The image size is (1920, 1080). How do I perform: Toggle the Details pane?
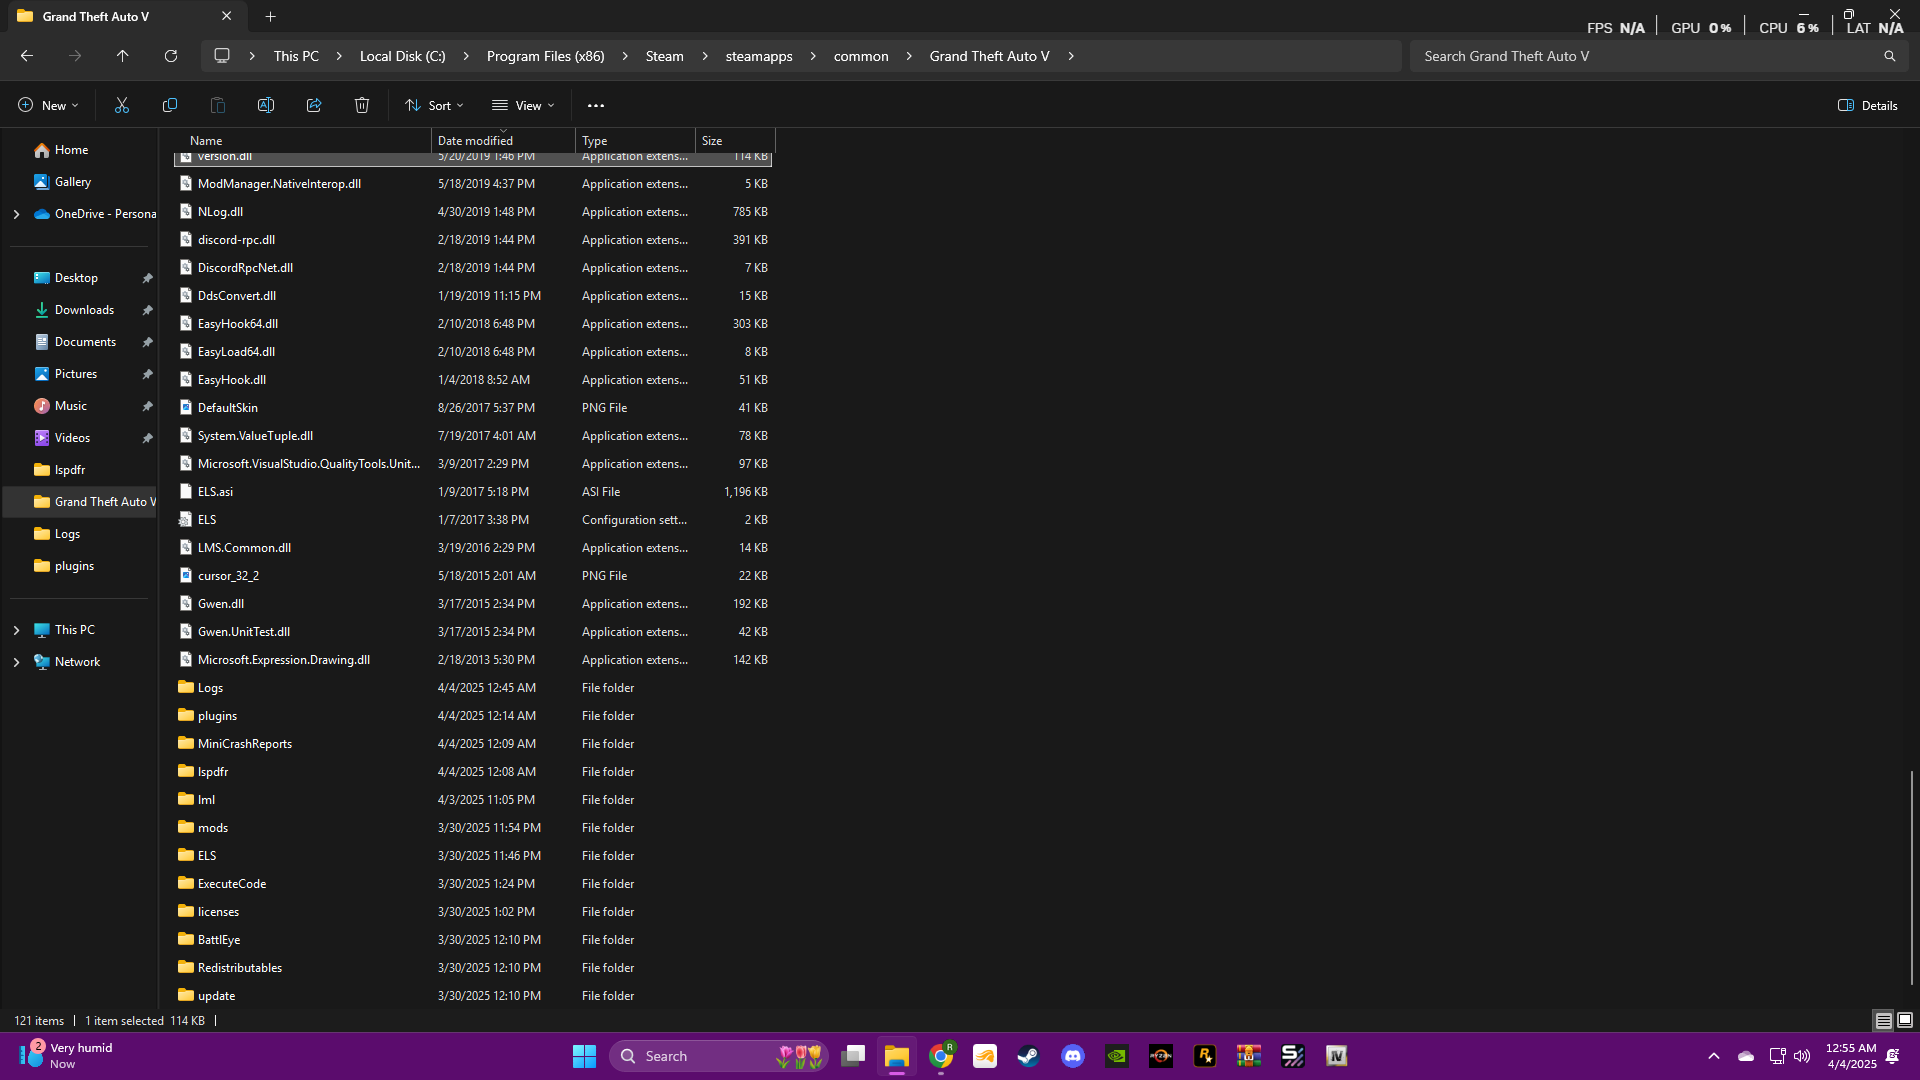coord(1867,105)
